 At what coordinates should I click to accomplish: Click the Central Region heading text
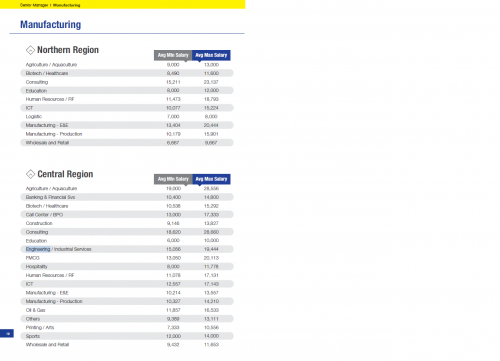click(65, 174)
